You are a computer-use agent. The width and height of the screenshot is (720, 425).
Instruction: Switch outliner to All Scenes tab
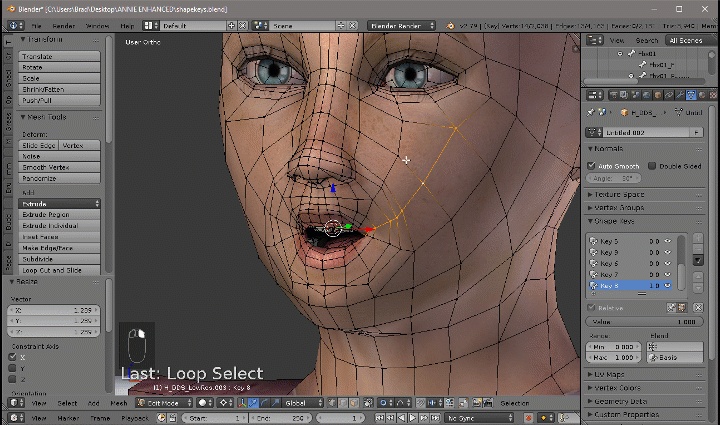pos(685,40)
